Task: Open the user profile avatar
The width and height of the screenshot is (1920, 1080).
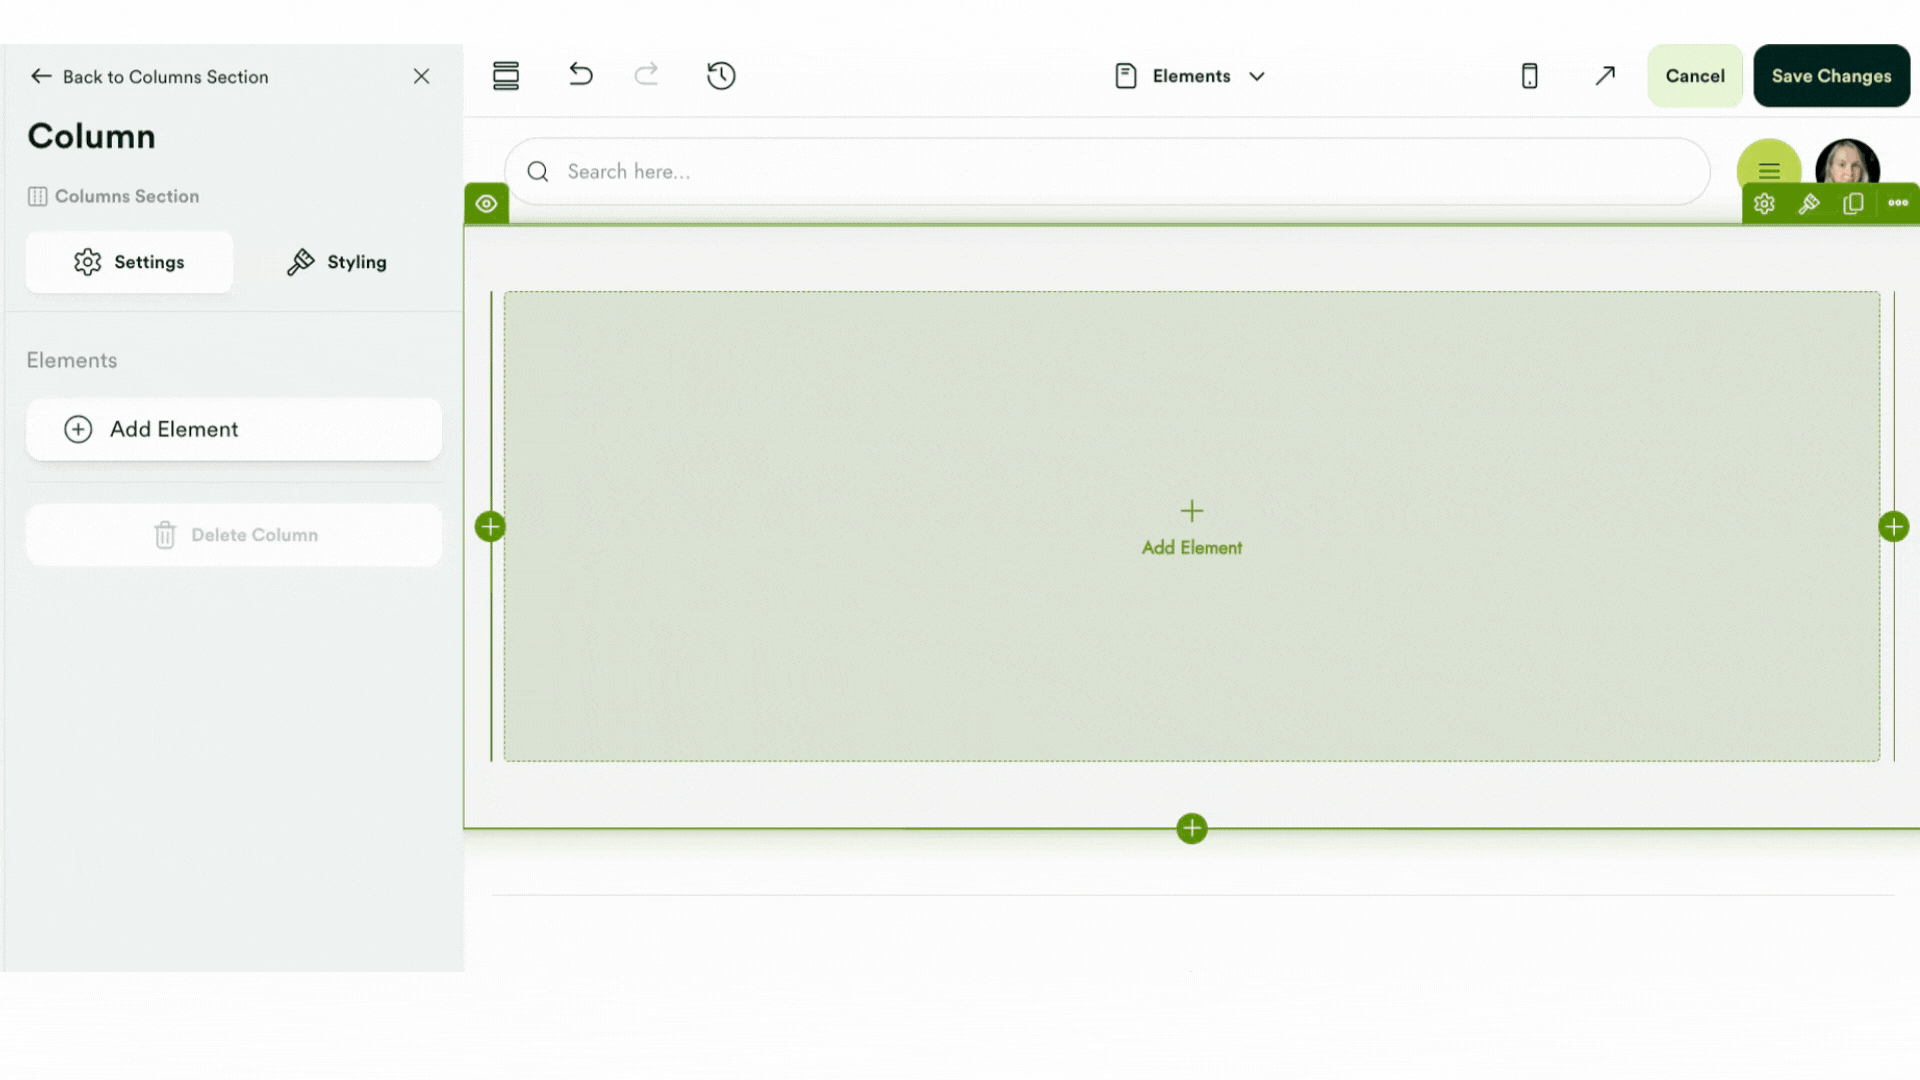Action: [x=1847, y=165]
